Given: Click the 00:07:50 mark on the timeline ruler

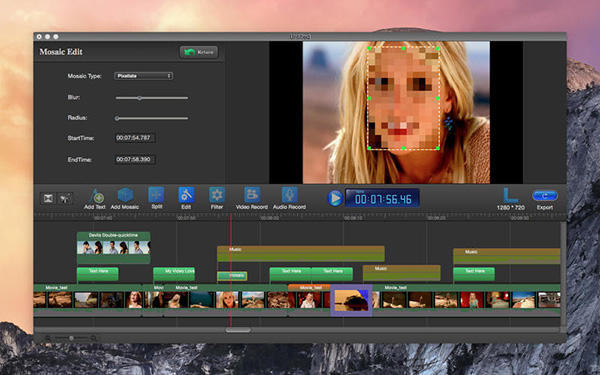Looking at the screenshot, I should point(186,218).
